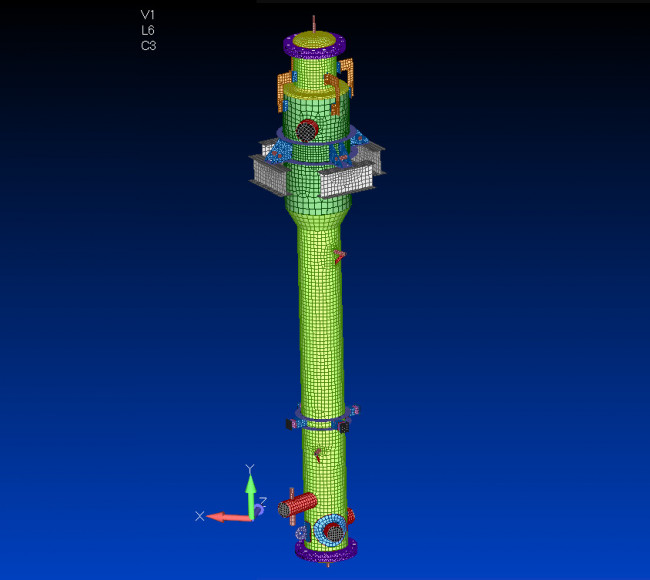The image size is (650, 580).
Task: Click the L6 load label
Action: pos(148,30)
